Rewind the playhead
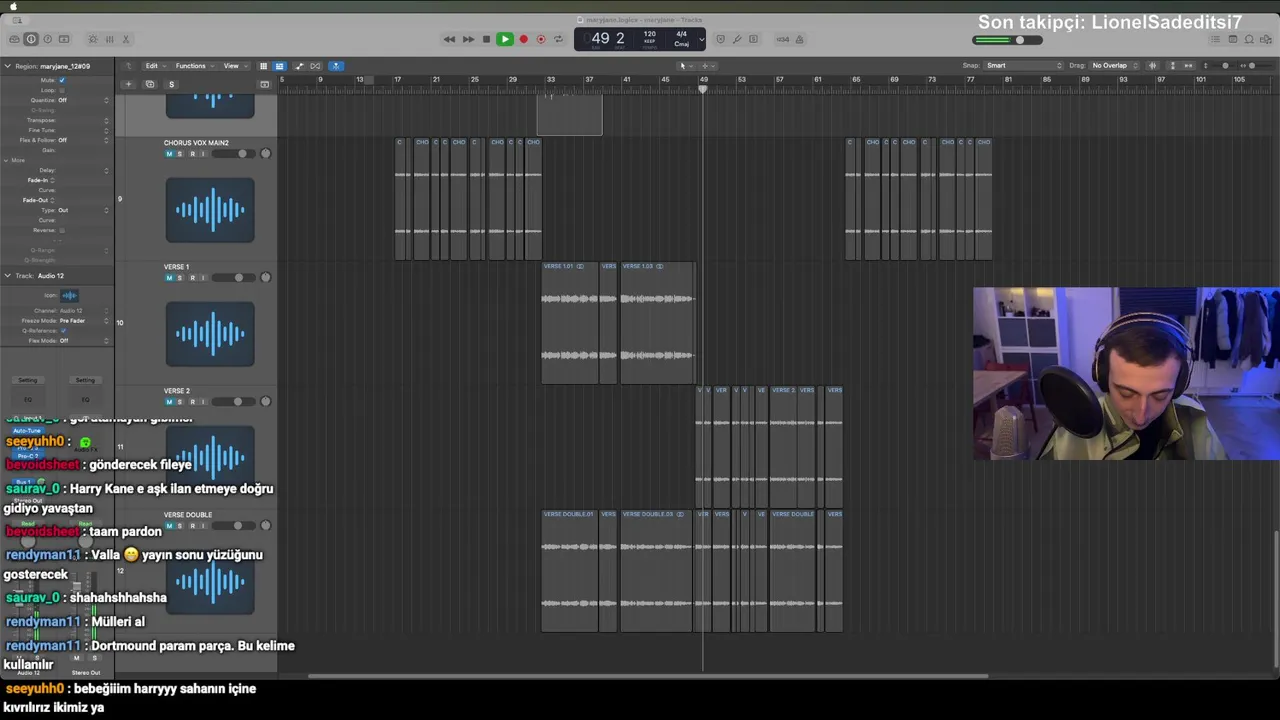This screenshot has height=720, width=1280. 450,39
